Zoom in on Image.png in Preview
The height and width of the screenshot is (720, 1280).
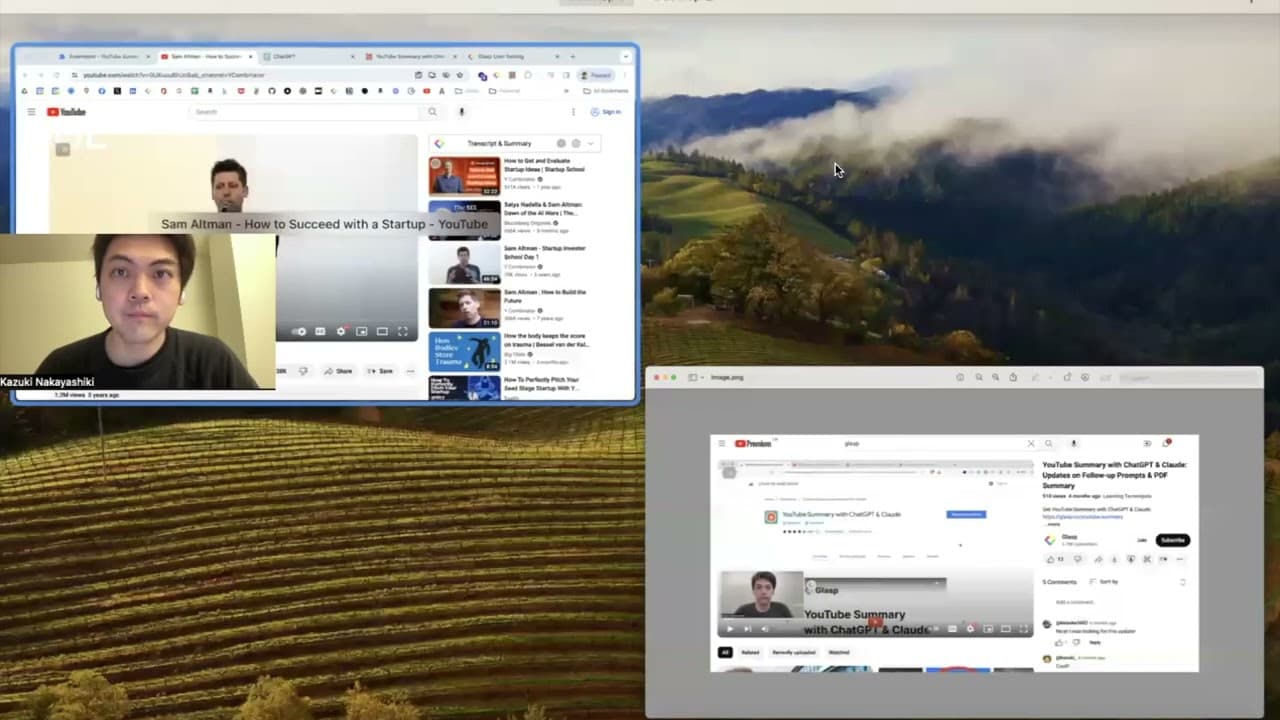click(x=995, y=377)
